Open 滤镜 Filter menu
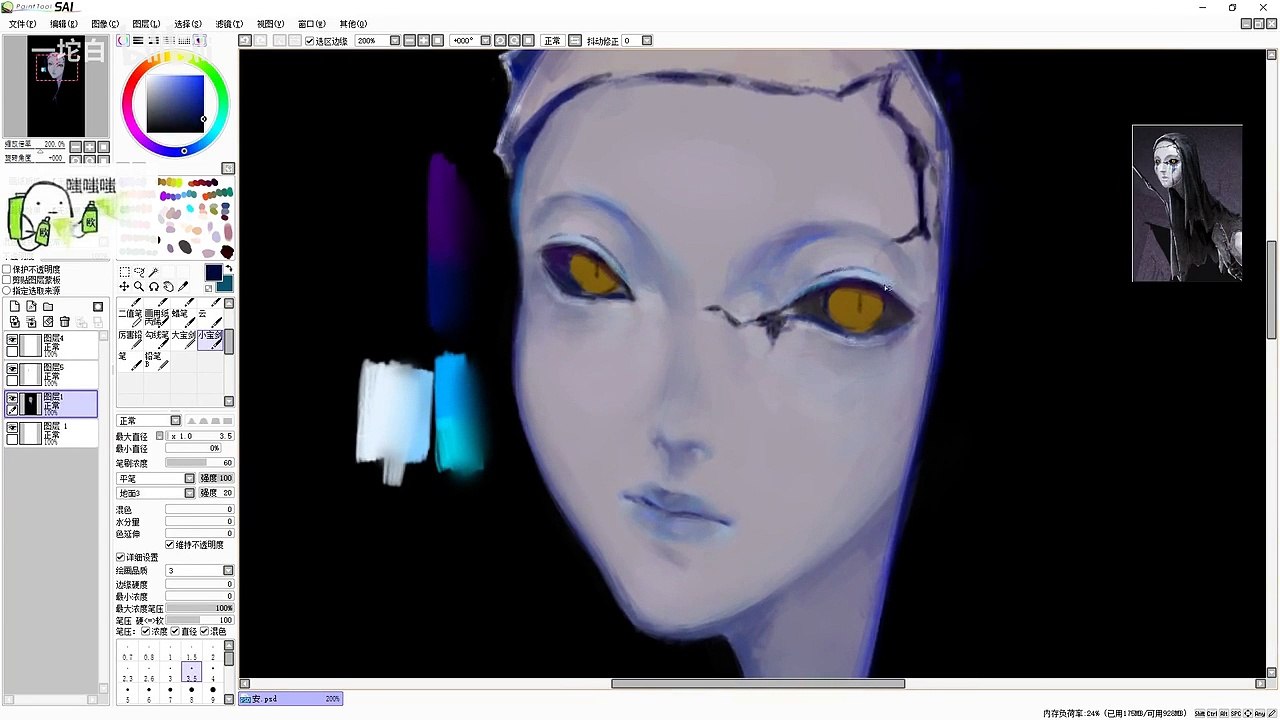Image resolution: width=1280 pixels, height=720 pixels. [x=229, y=24]
